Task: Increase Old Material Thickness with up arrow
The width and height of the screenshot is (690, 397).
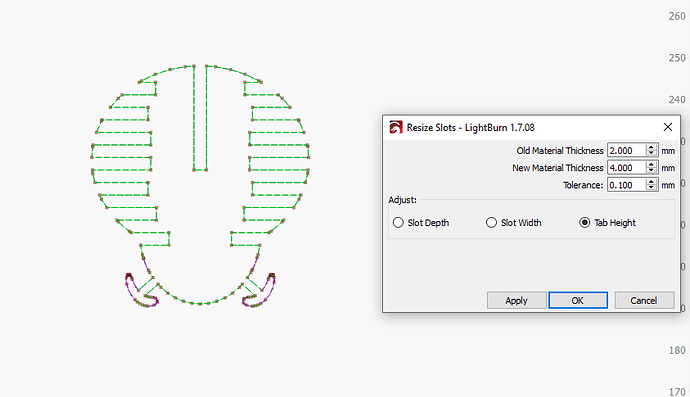Action: 651,147
